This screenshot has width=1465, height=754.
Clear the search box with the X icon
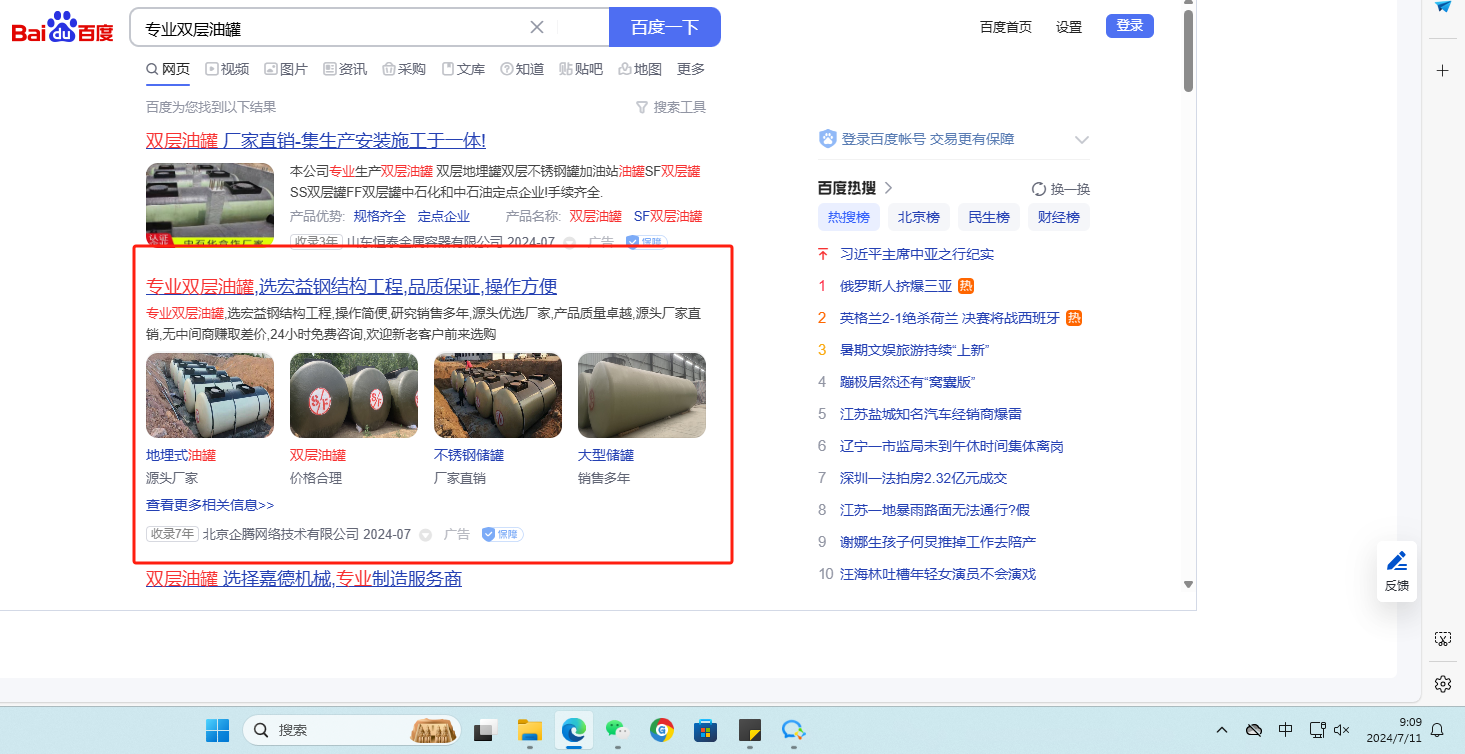pos(537,27)
